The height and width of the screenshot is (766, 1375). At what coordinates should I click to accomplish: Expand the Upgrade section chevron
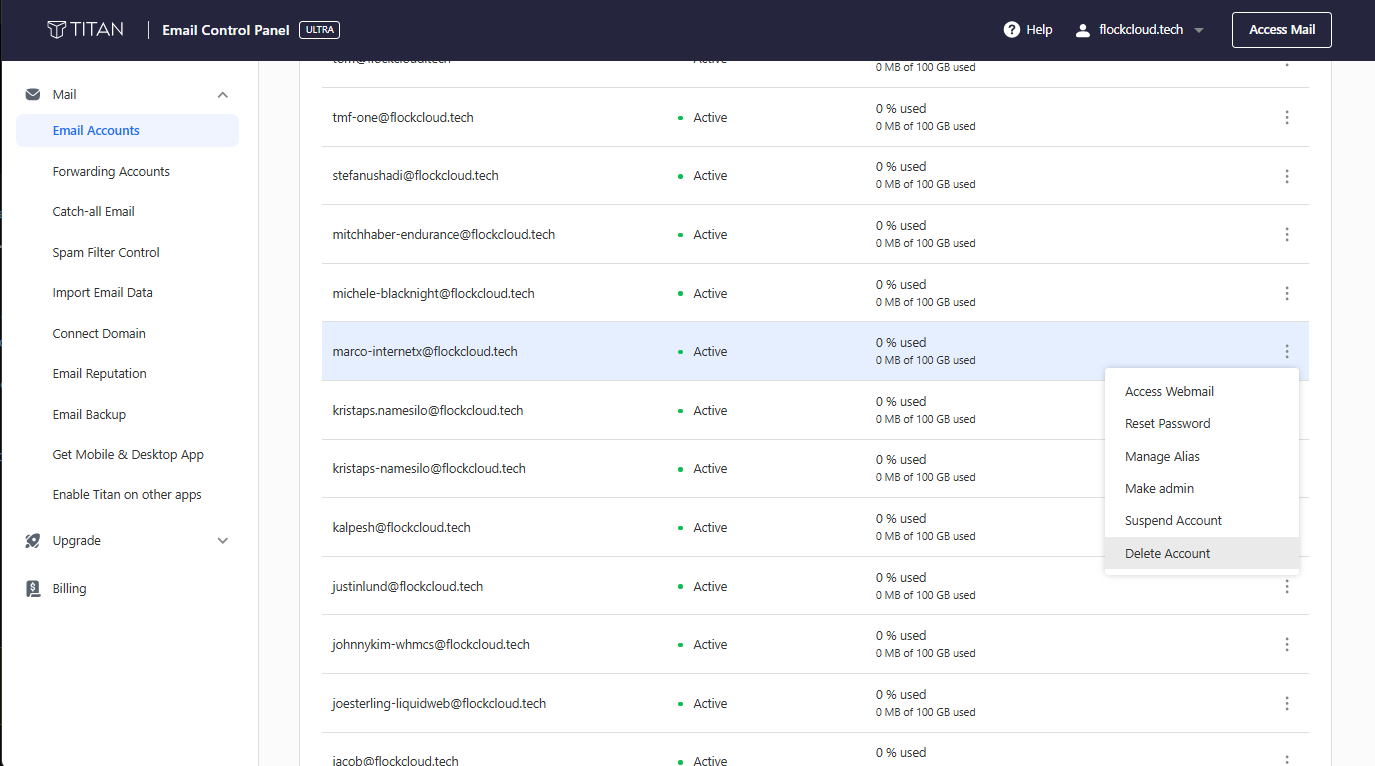[x=223, y=540]
